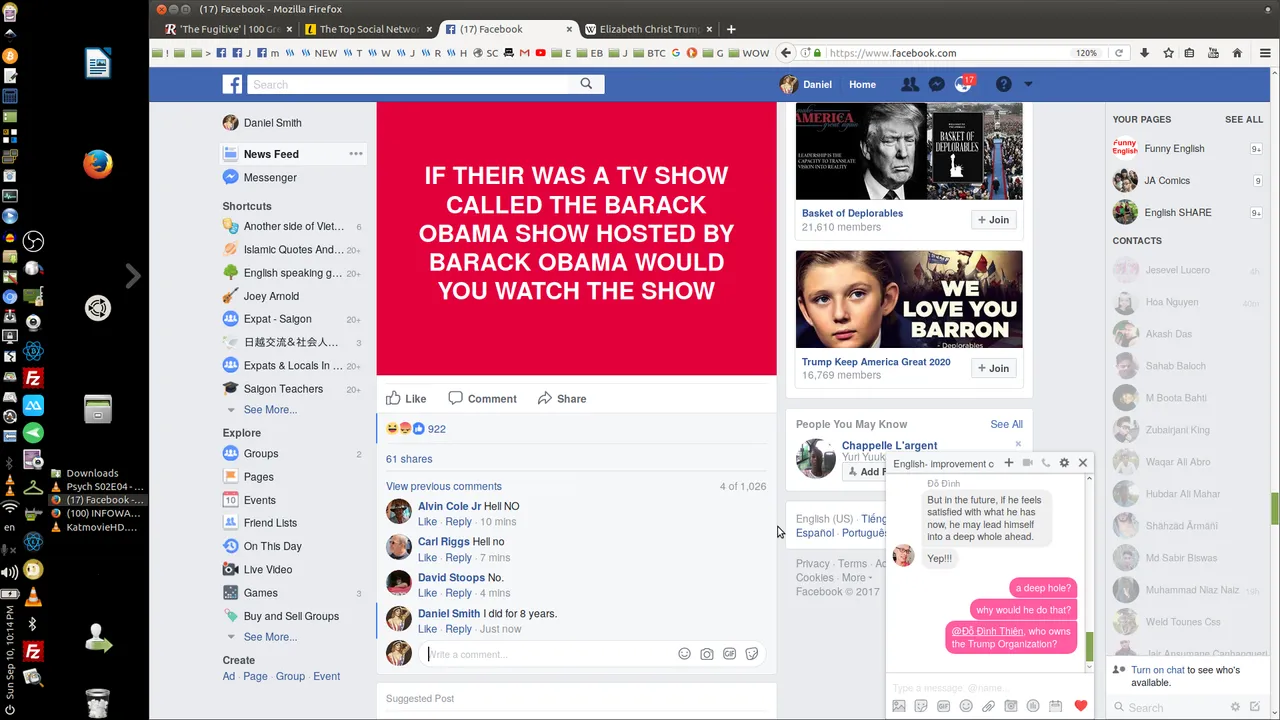1280x720 pixels.
Task: Add people to chat plus icon
Action: coord(1009,463)
